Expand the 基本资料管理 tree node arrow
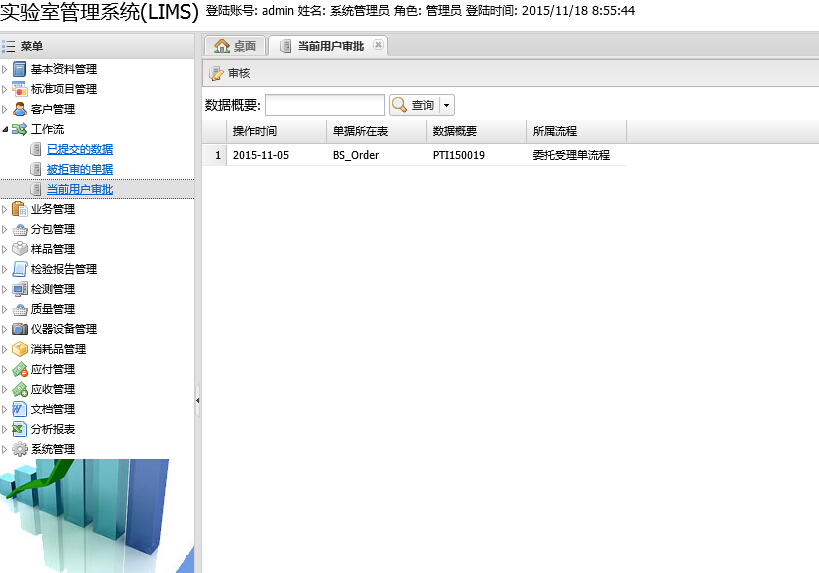The width and height of the screenshot is (819, 573). pos(5,69)
